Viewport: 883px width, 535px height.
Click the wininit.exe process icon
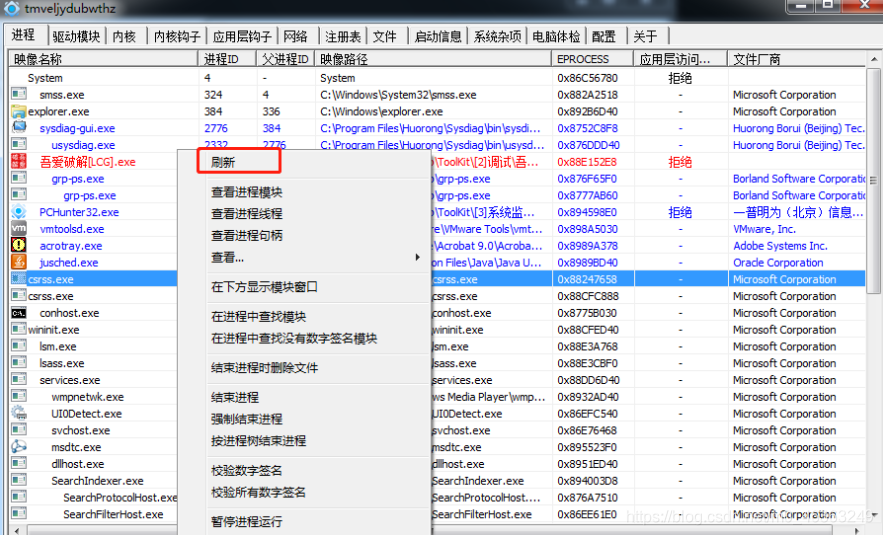tap(19, 329)
